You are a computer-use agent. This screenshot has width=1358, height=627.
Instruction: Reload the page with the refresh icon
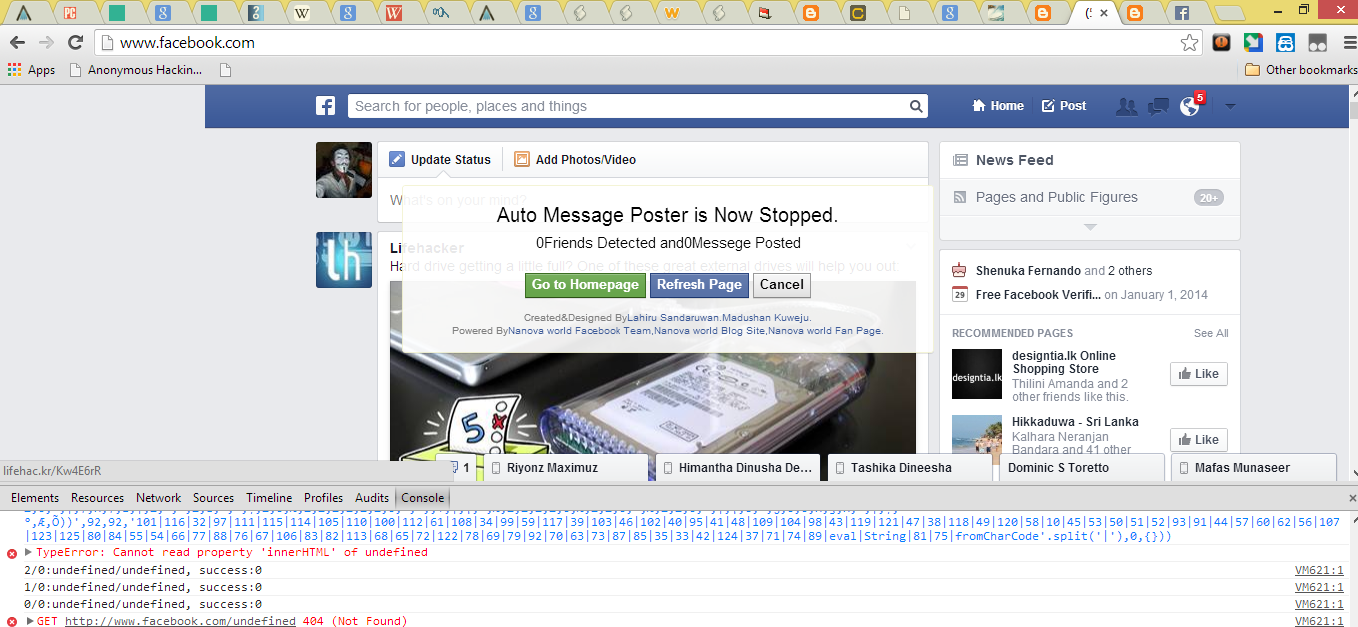pos(75,42)
